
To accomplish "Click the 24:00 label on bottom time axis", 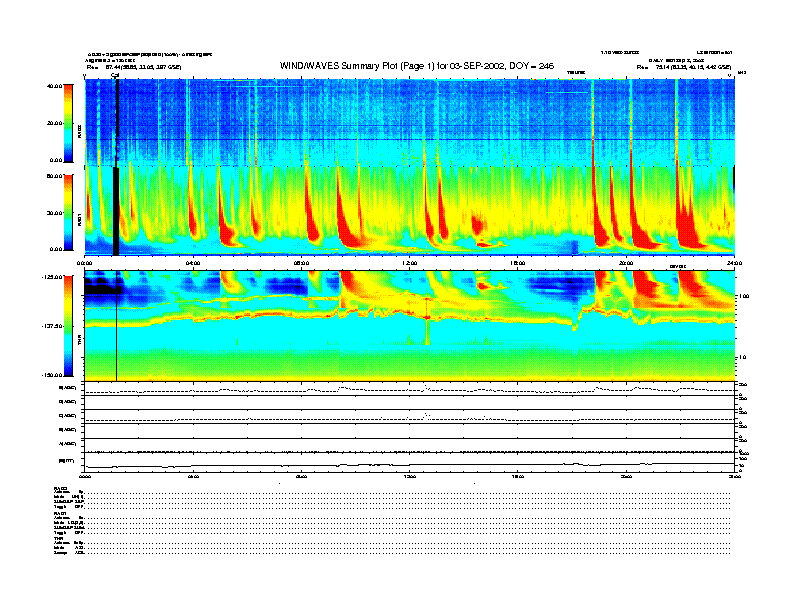I will (x=734, y=476).
